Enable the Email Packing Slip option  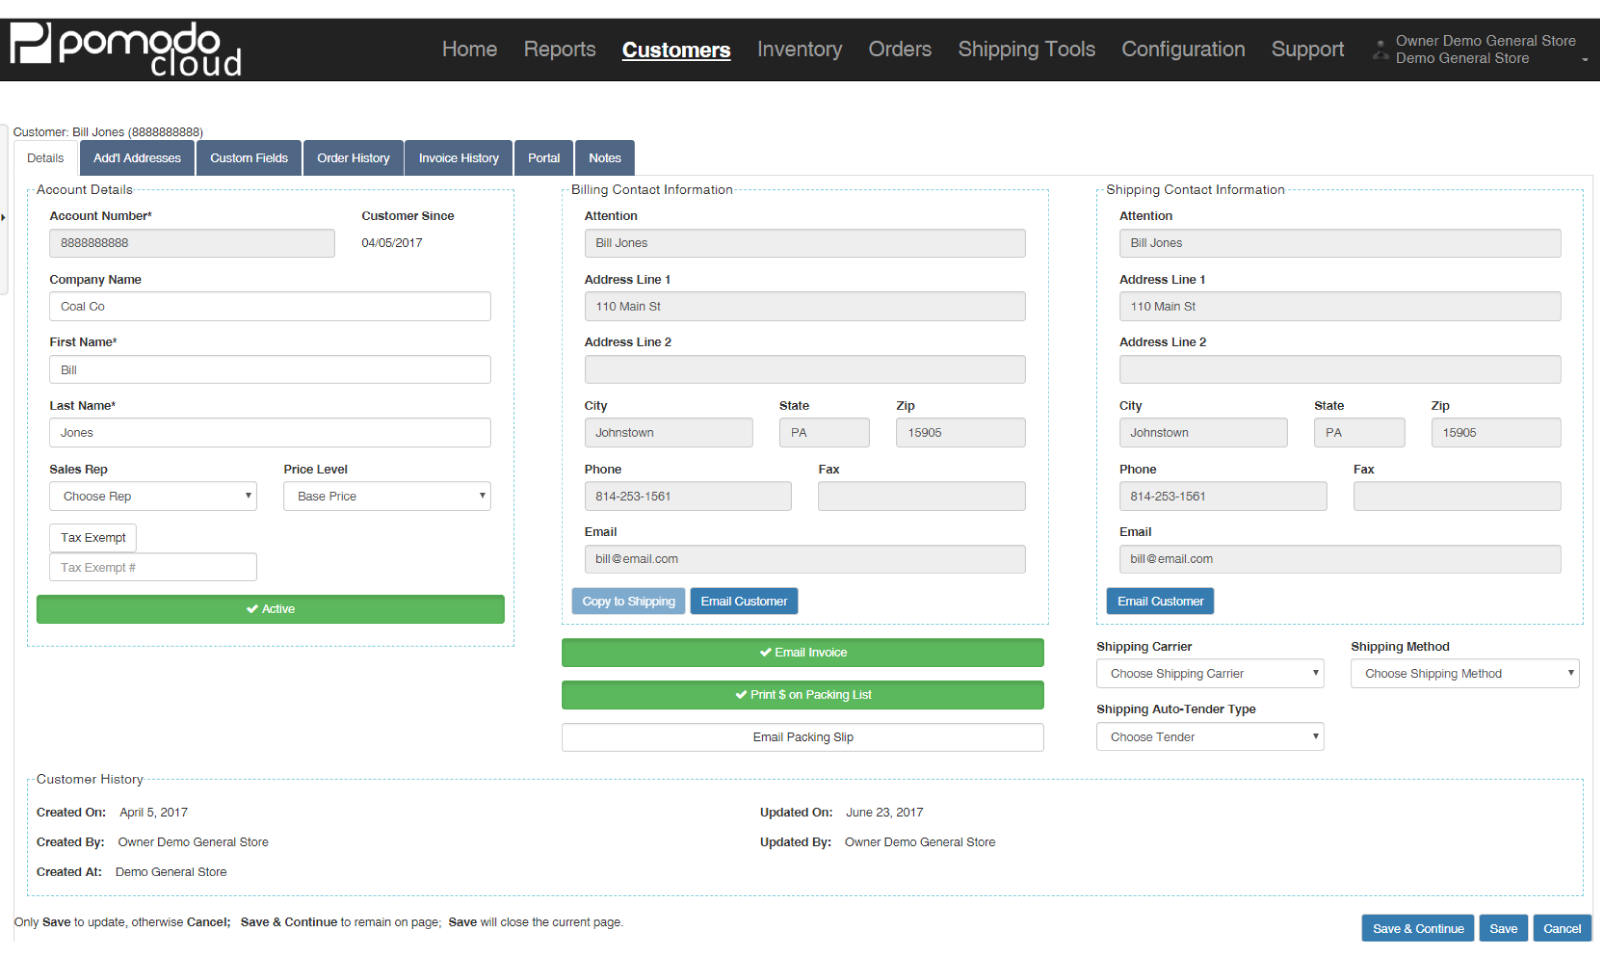coord(802,737)
